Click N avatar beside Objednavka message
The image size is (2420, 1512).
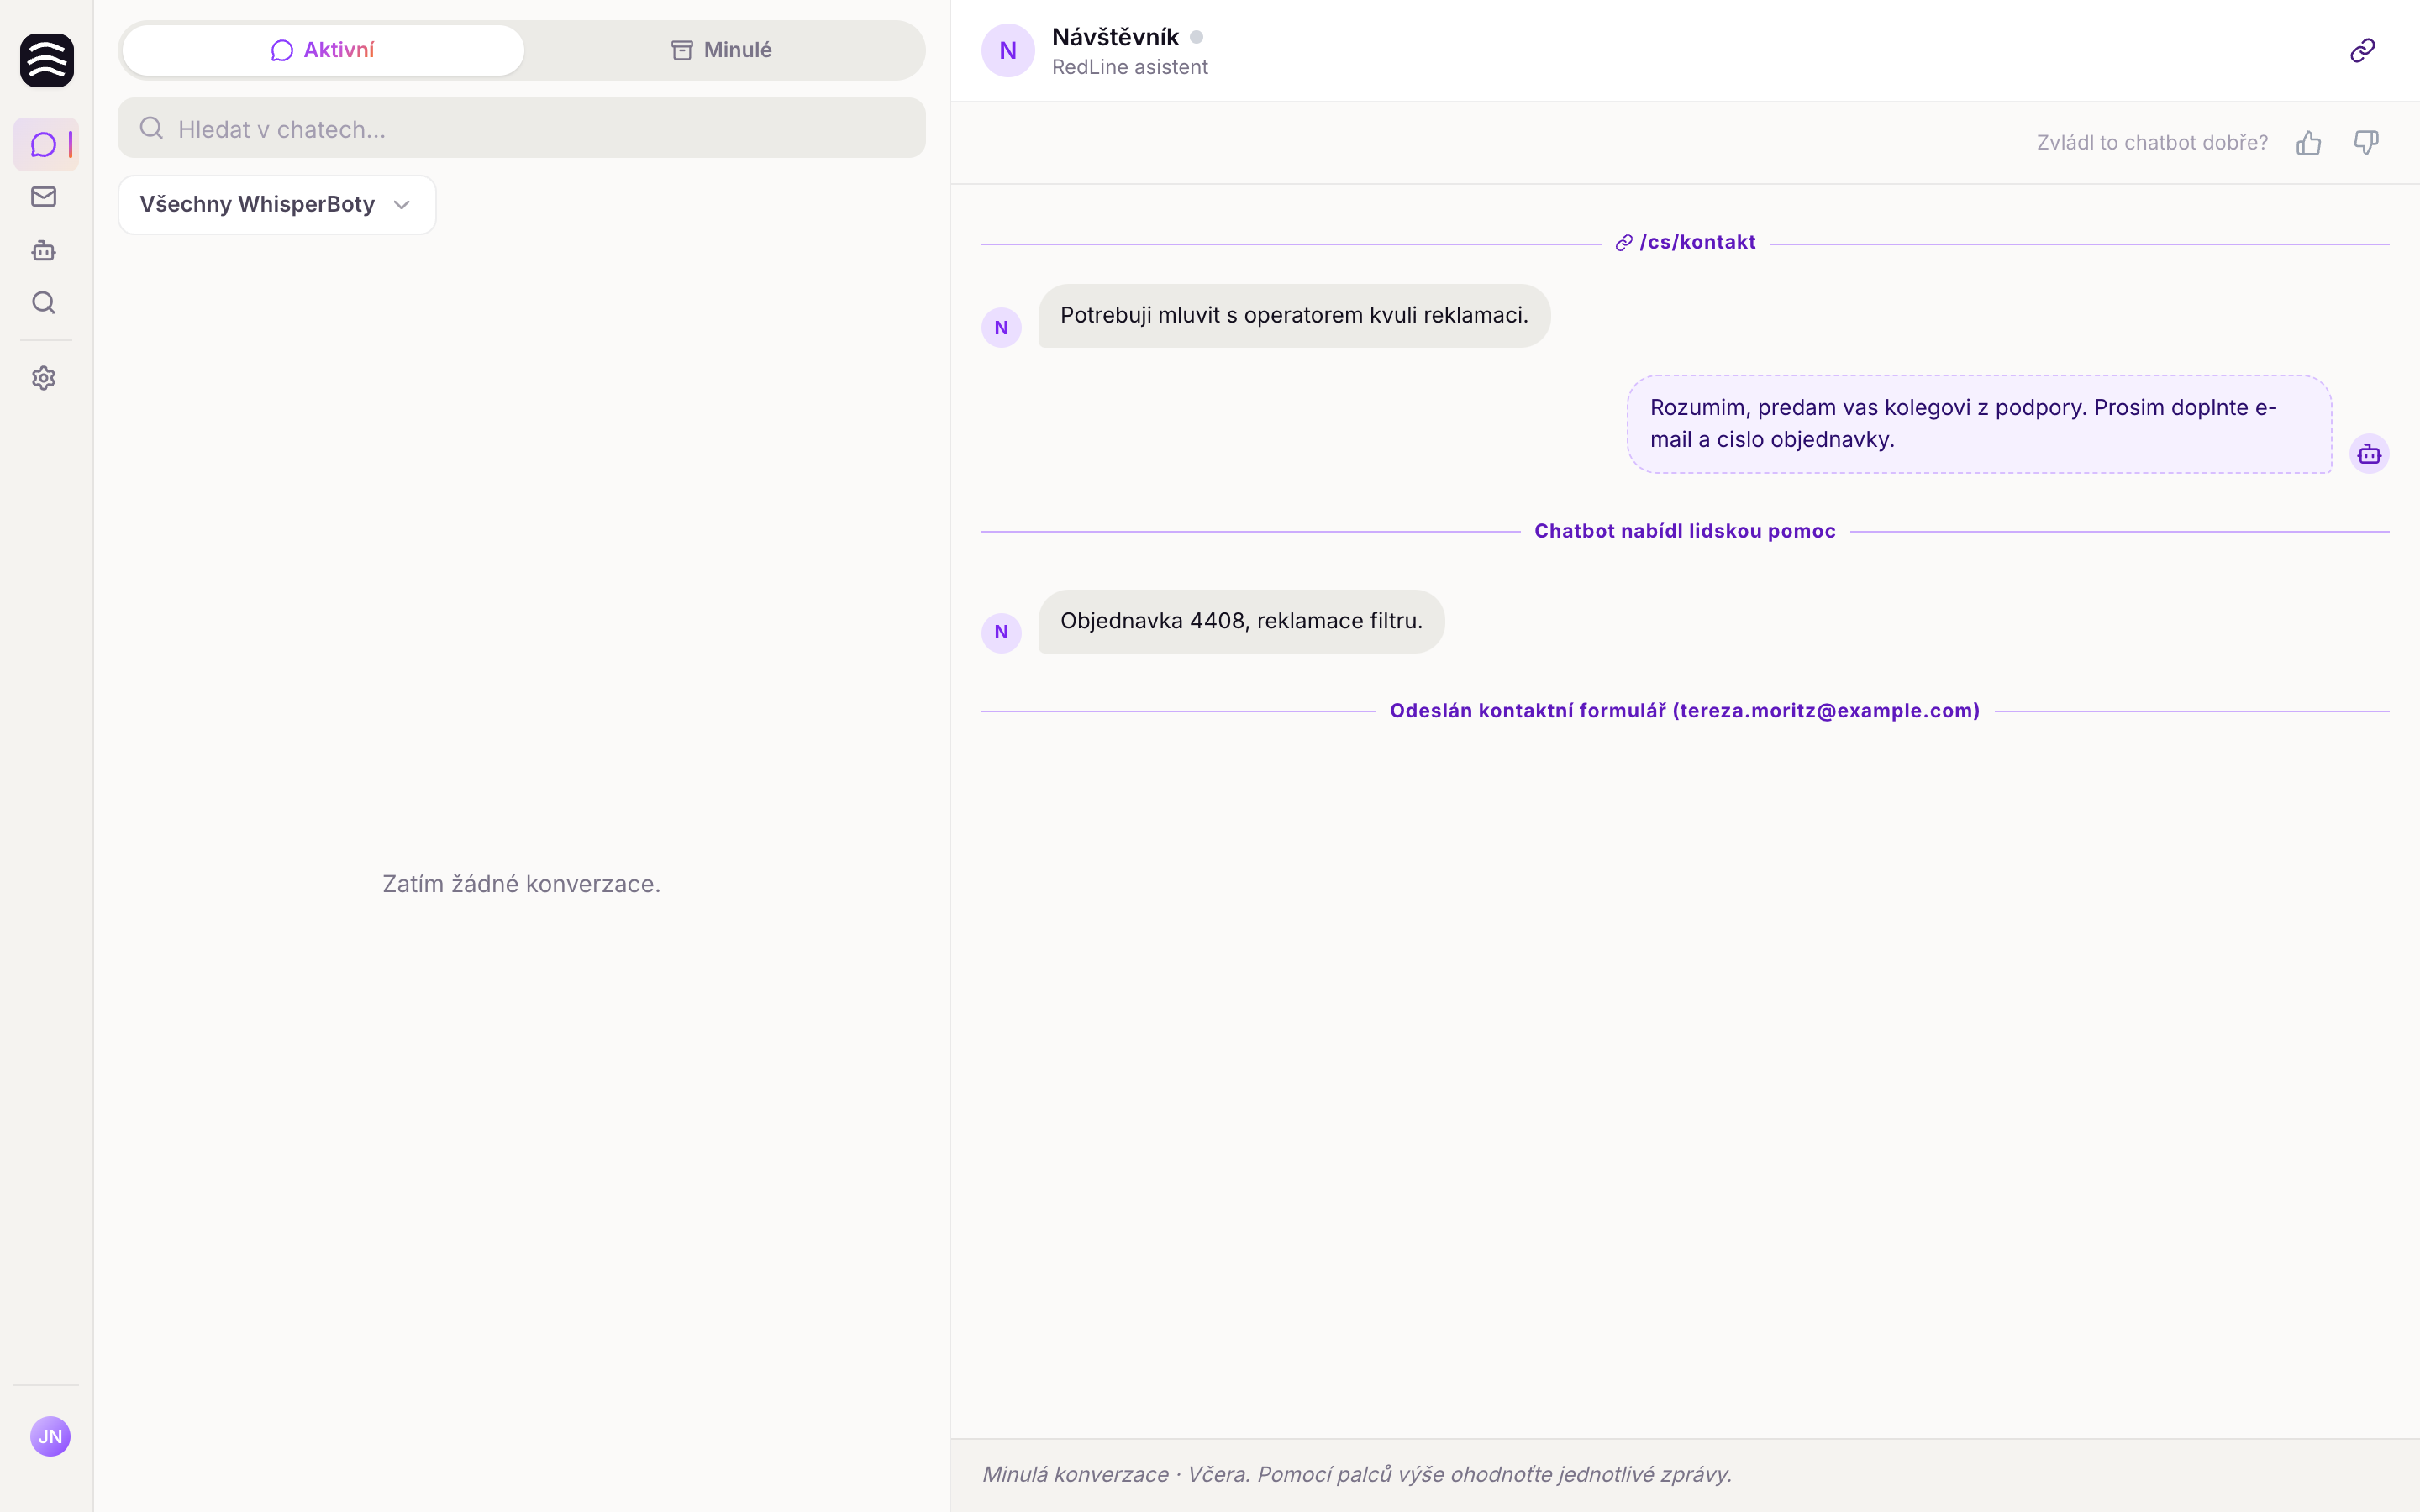point(1001,632)
